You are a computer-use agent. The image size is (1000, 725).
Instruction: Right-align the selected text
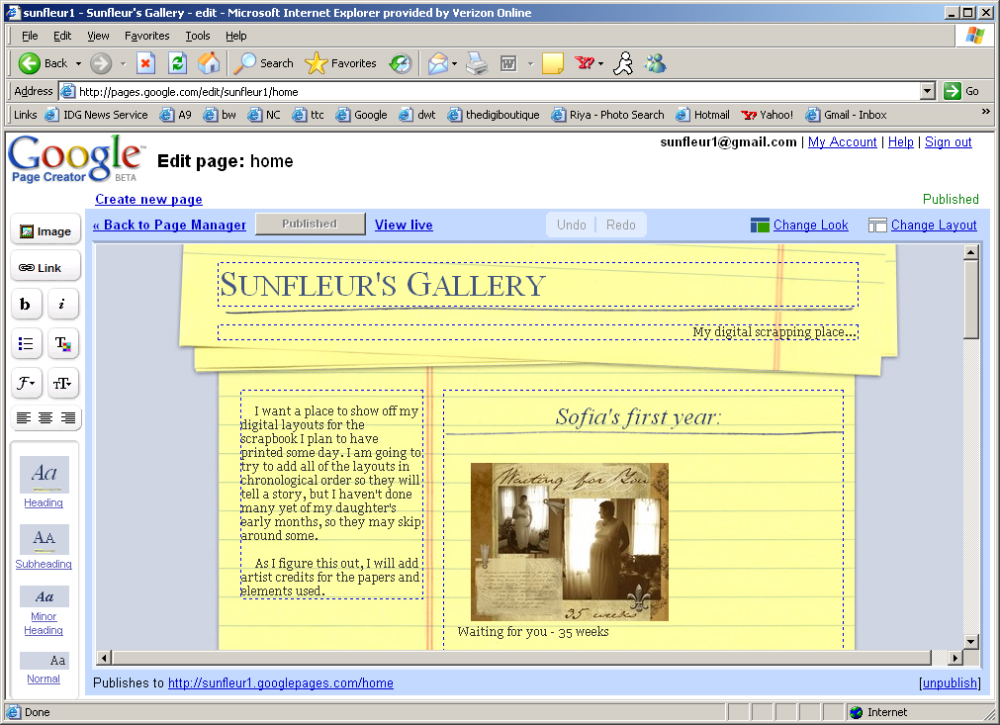tap(68, 418)
